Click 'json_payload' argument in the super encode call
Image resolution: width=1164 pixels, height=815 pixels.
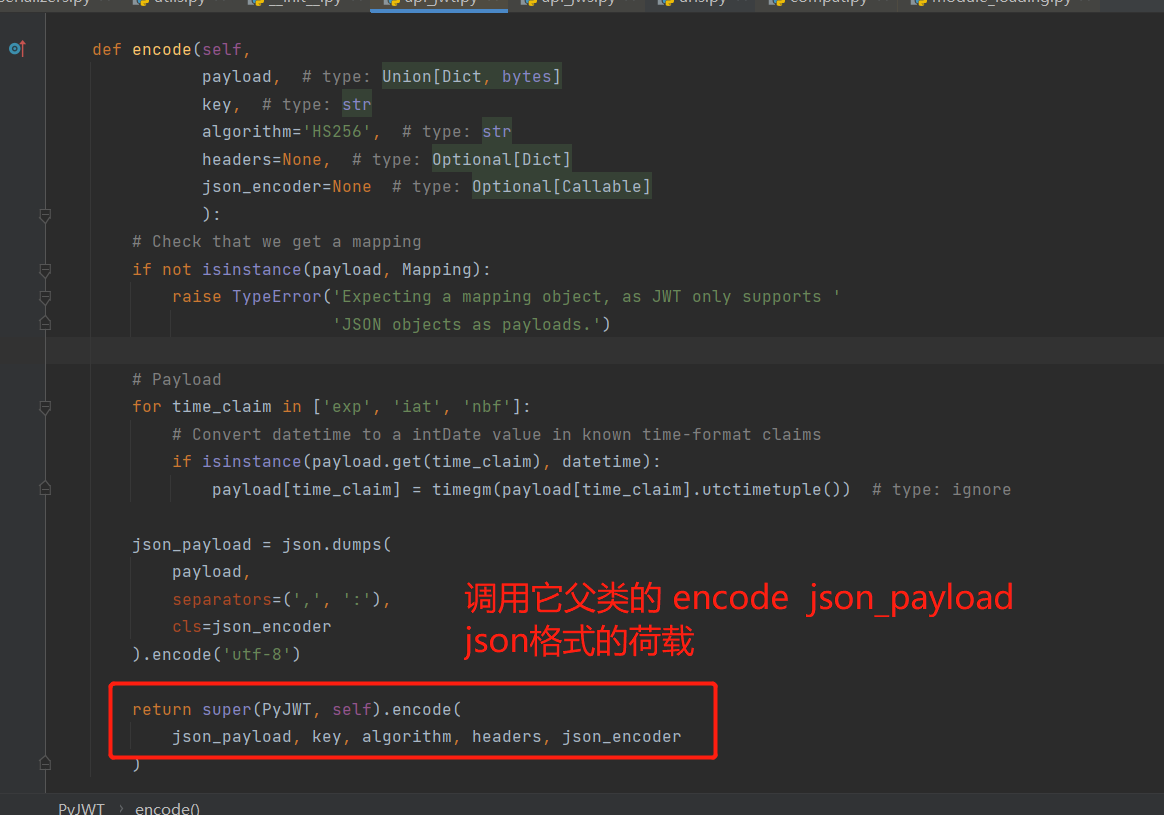(x=232, y=737)
